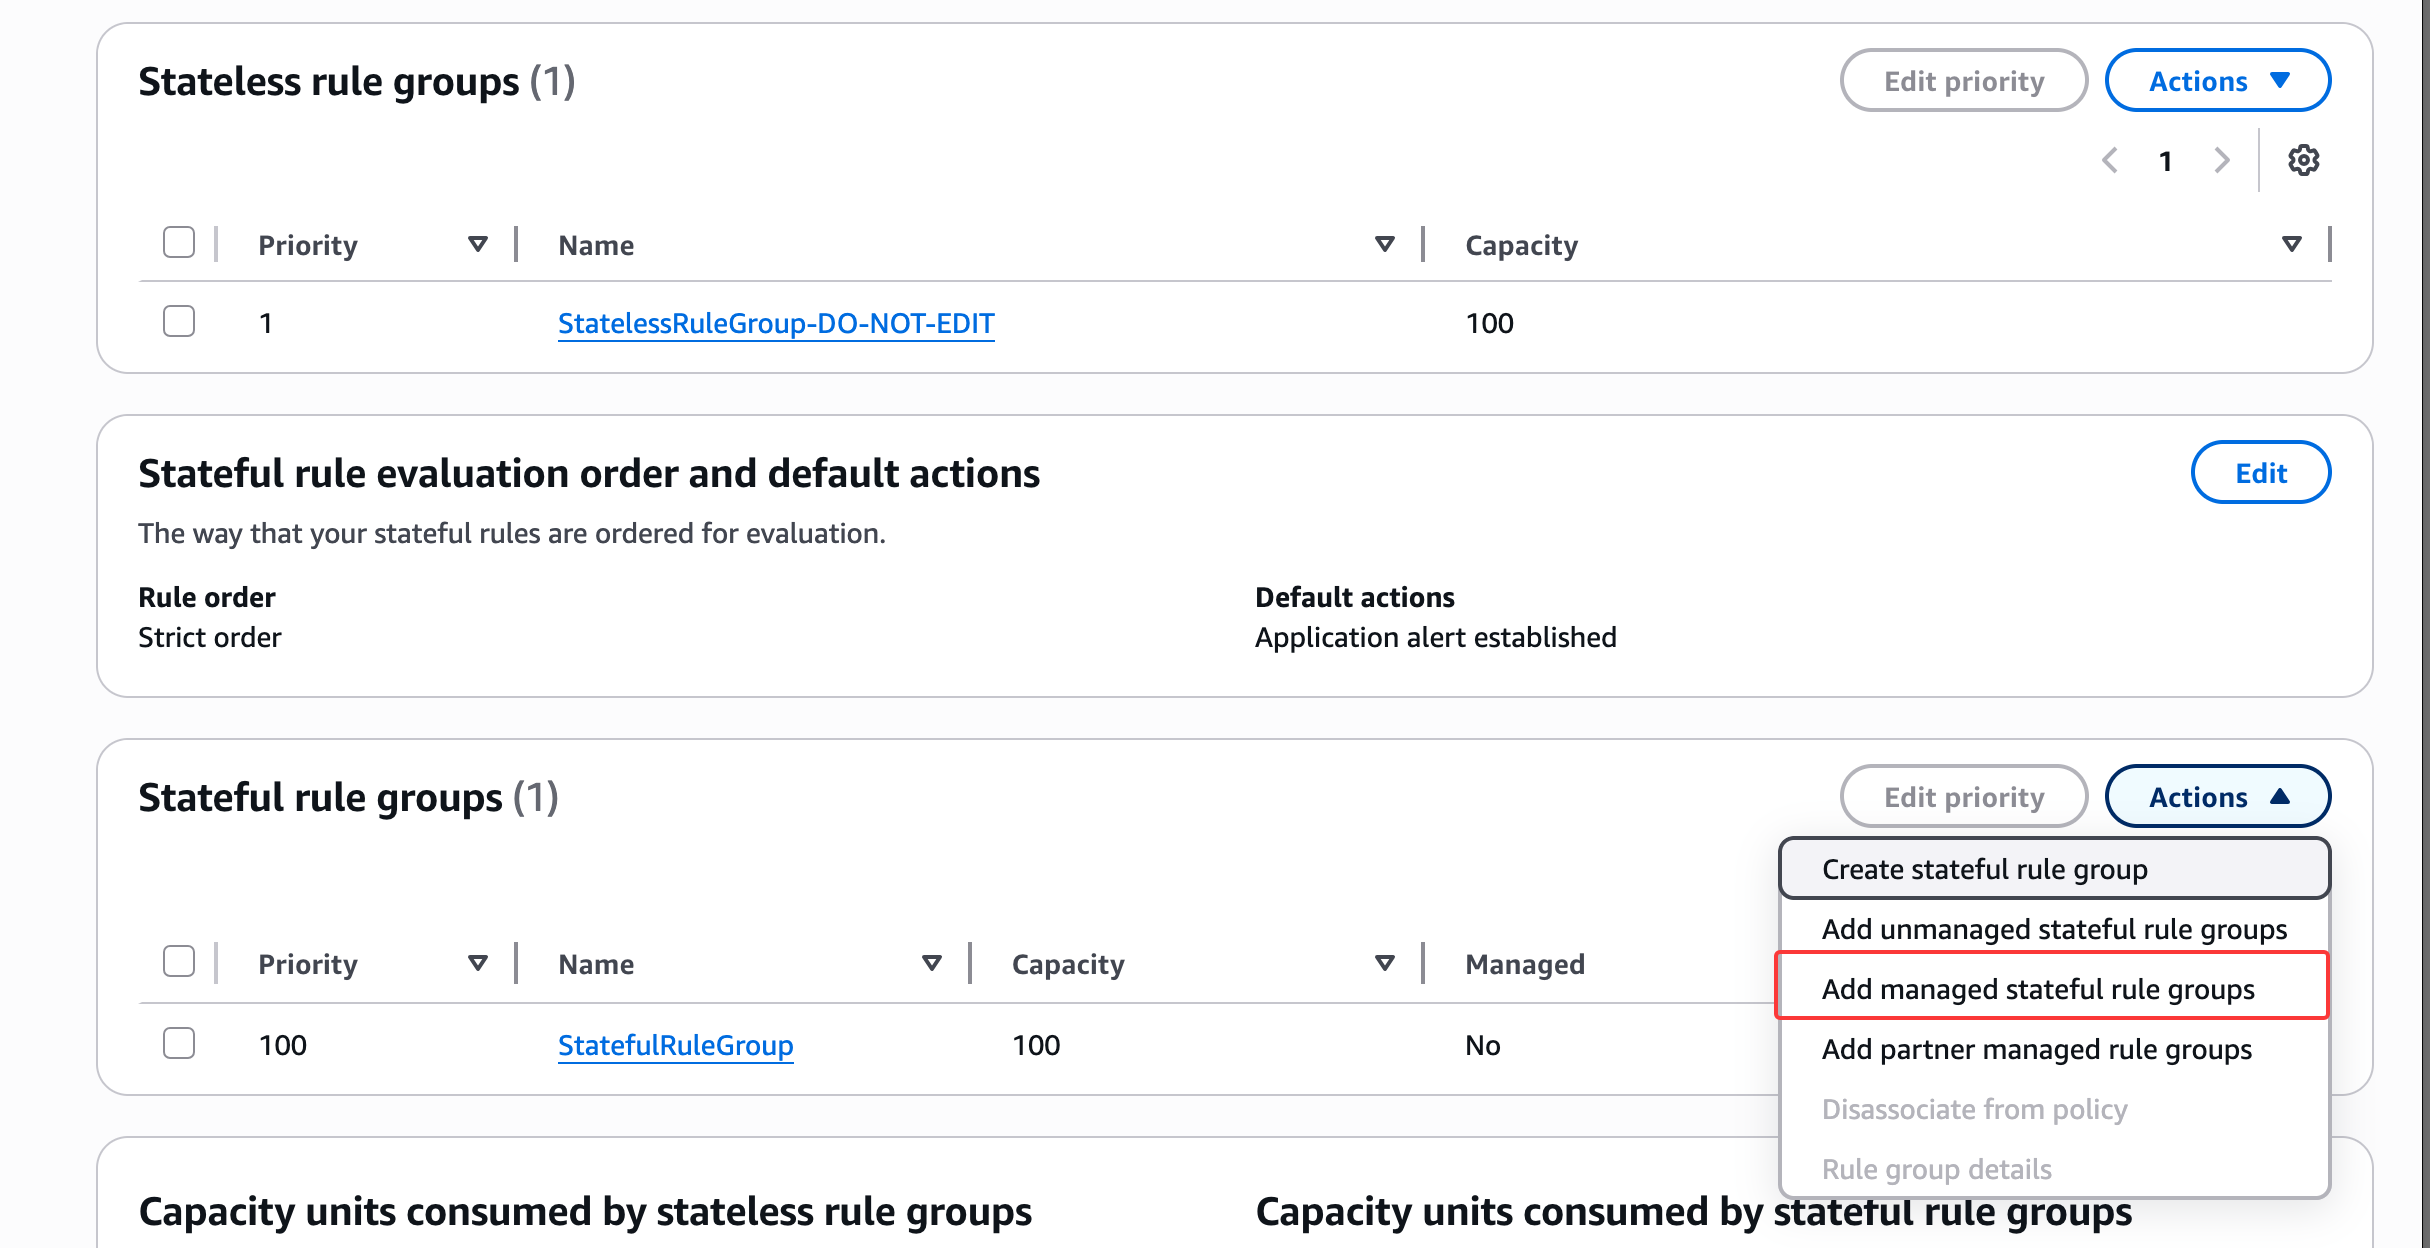Image resolution: width=2430 pixels, height=1248 pixels.
Task: Choose Add managed stateful rule groups
Action: pos(2038,989)
